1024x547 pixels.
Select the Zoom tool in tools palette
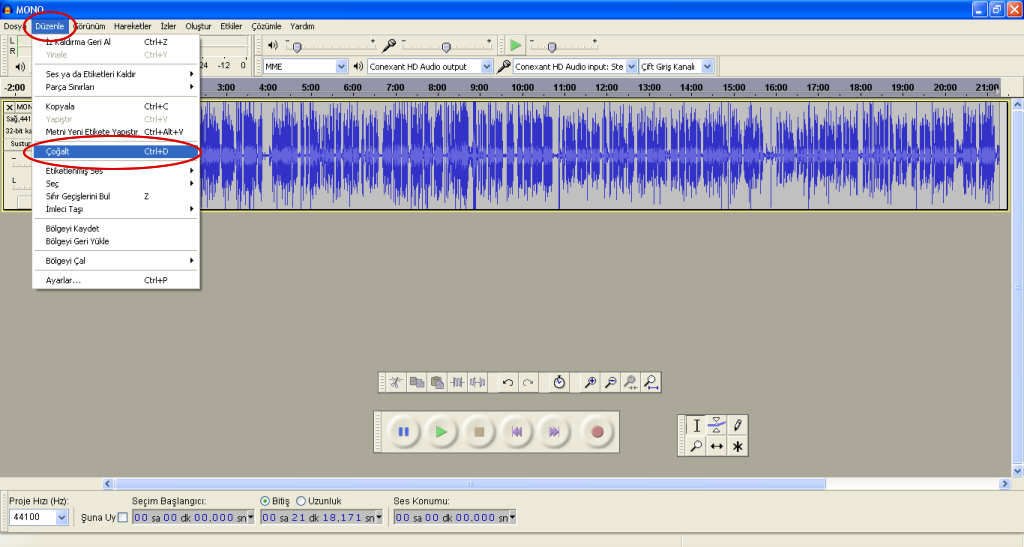click(x=696, y=446)
